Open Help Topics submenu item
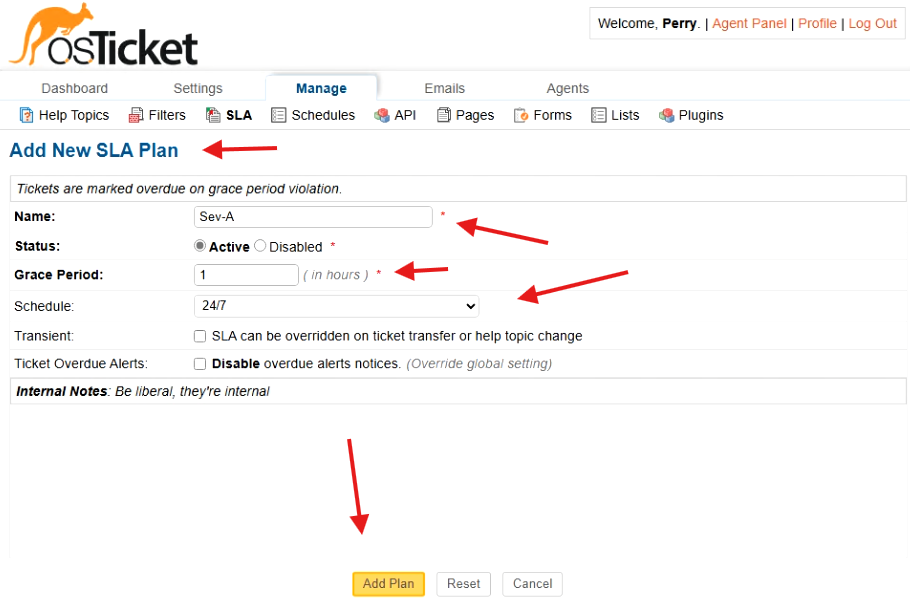Image resolution: width=910 pixels, height=611 pixels. click(x=74, y=115)
